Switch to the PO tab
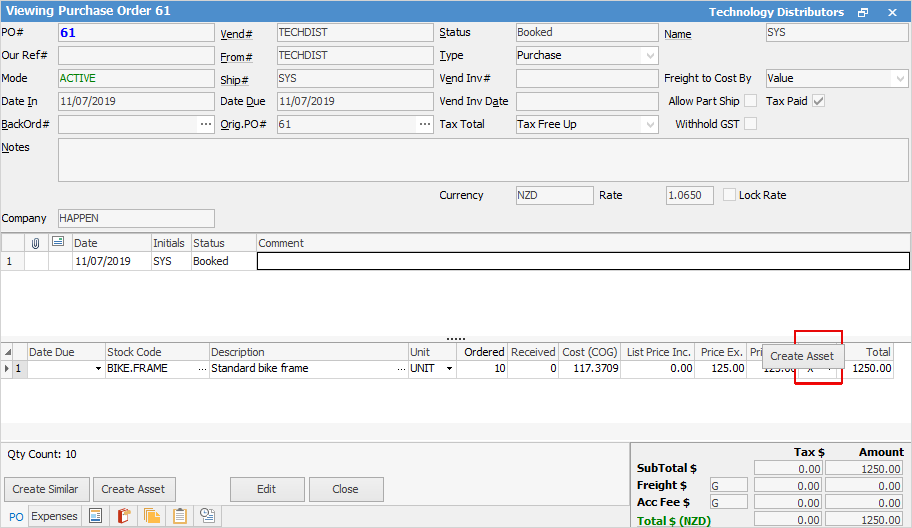912x528 pixels. tap(16, 516)
